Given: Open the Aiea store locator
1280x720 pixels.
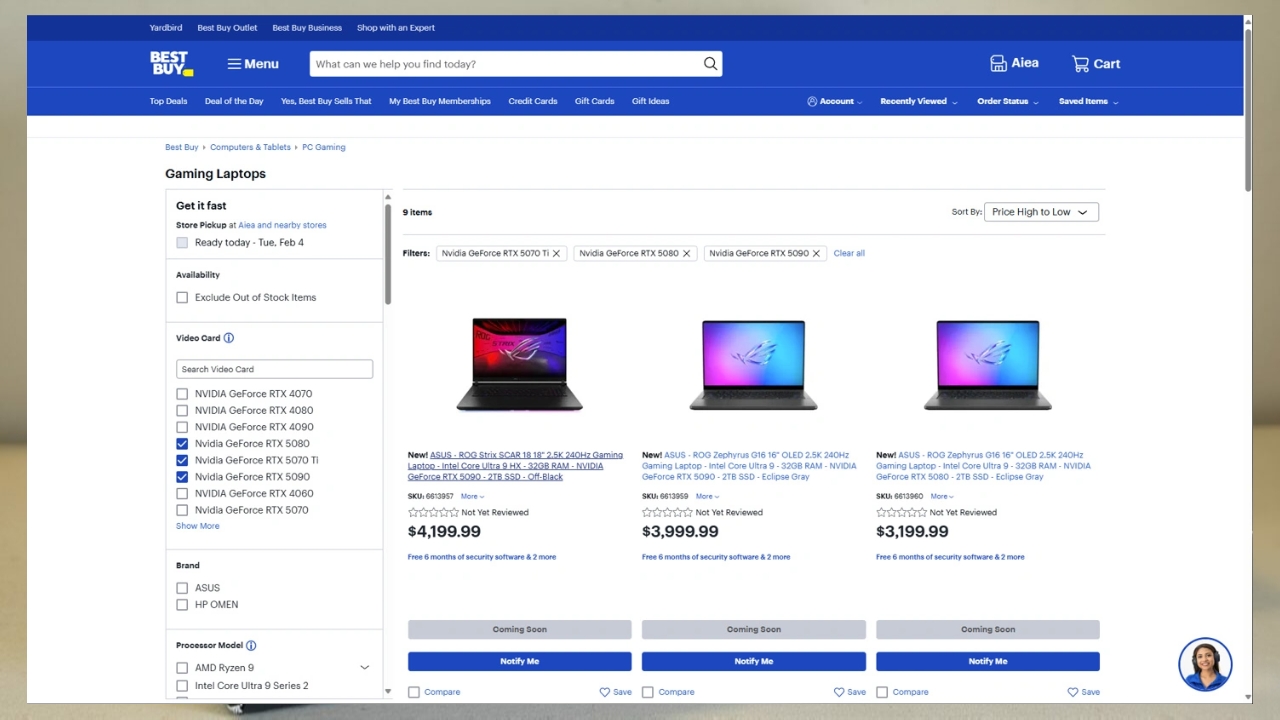Looking at the screenshot, I should [1014, 63].
